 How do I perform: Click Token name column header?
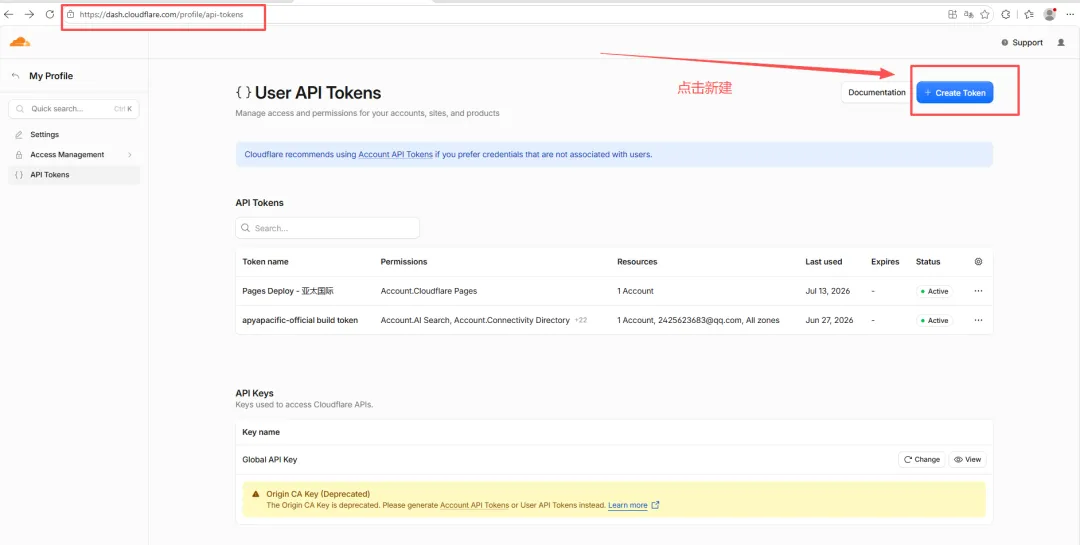click(x=265, y=262)
